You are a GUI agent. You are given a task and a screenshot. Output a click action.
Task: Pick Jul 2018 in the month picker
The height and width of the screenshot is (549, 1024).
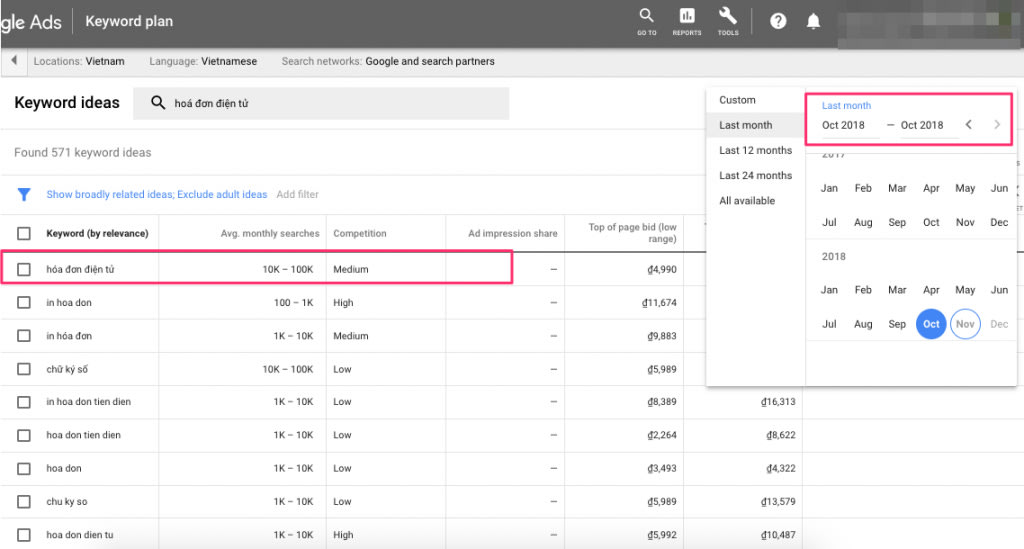[829, 324]
